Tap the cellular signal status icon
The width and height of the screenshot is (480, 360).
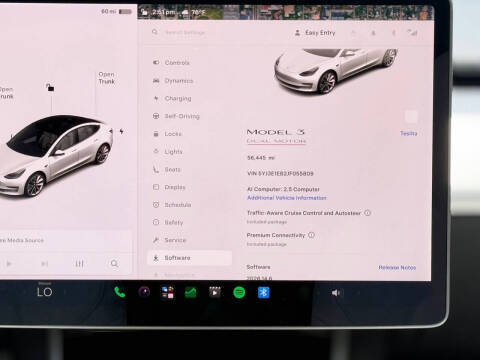[x=412, y=32]
